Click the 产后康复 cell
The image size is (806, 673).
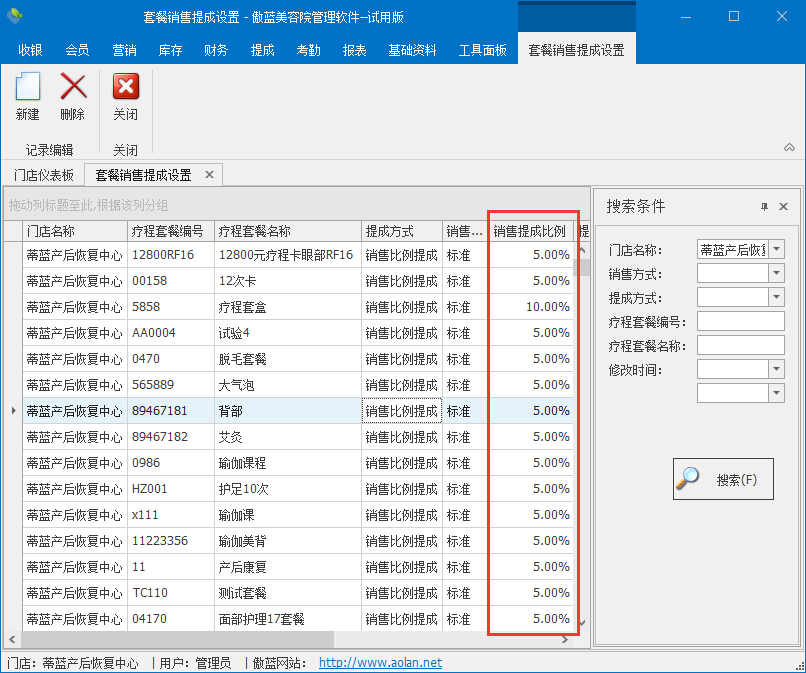click(x=288, y=567)
